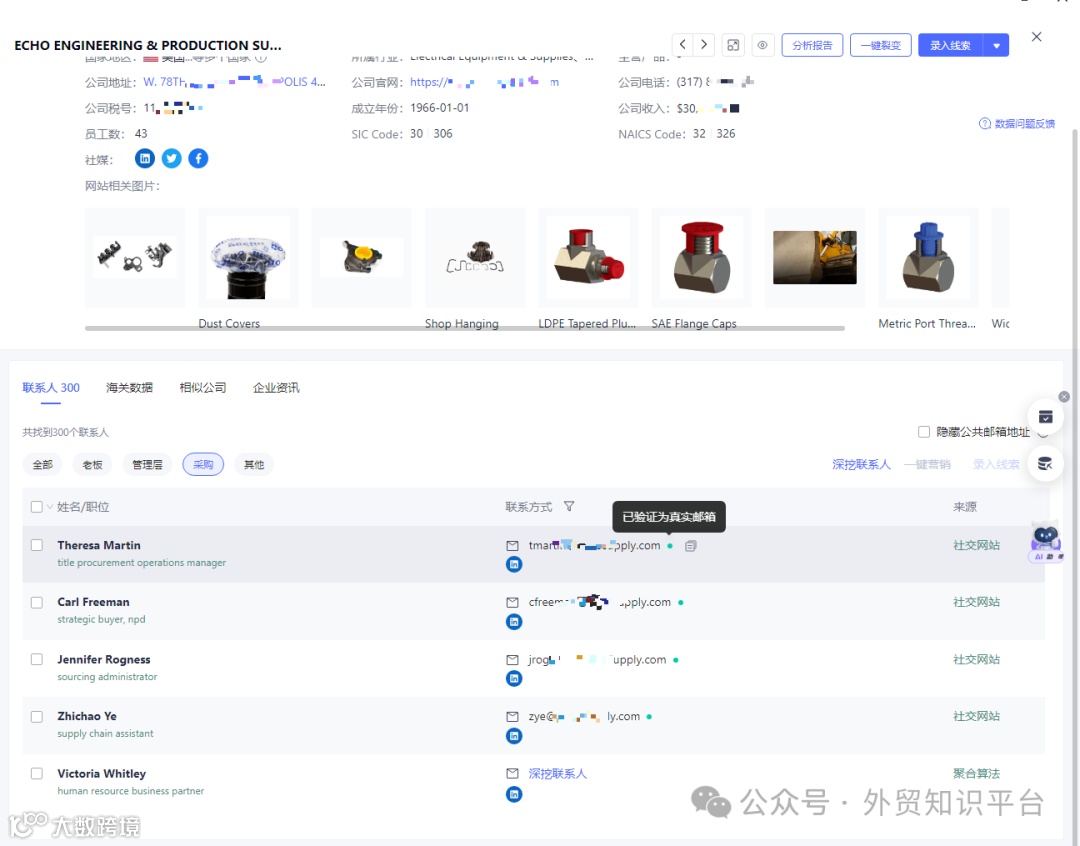Viewport: 1080px width, 846px height.
Task: Switch to 海关数据 tab
Action: pyautogui.click(x=129, y=388)
